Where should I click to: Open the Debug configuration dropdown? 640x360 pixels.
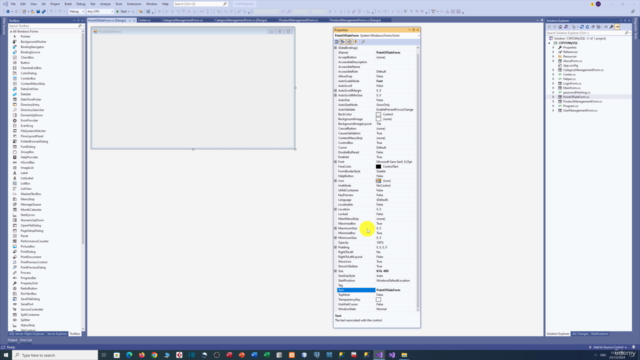pyautogui.click(x=76, y=11)
